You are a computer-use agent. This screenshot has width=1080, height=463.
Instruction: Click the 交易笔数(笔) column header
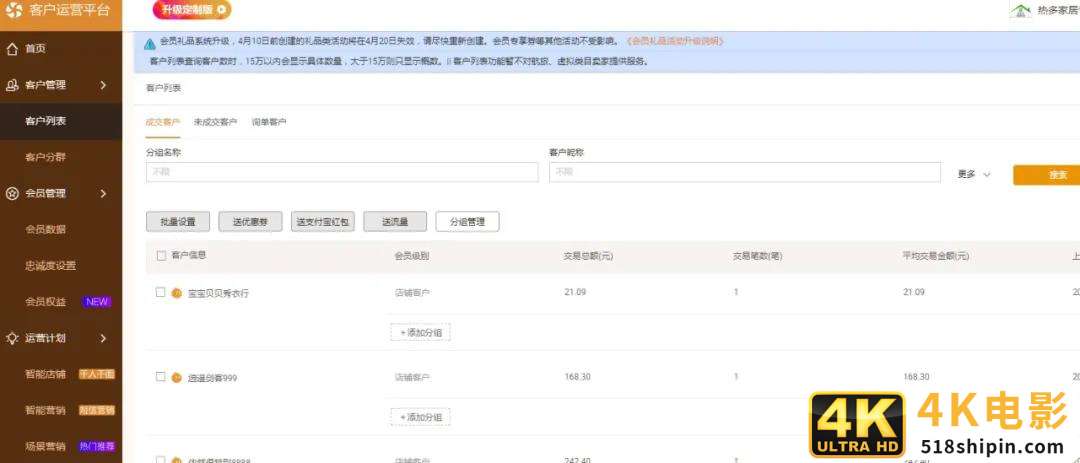tap(758, 256)
